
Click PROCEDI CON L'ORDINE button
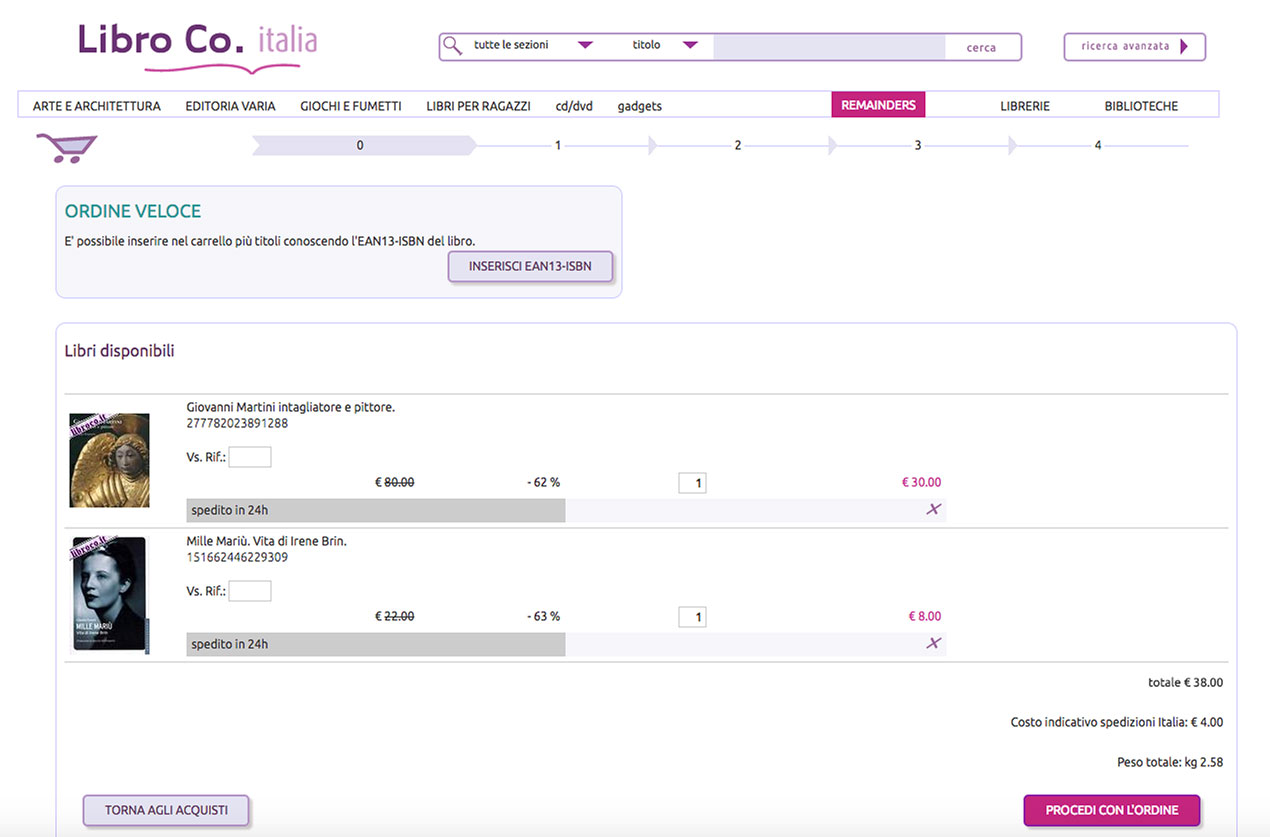tap(1111, 810)
